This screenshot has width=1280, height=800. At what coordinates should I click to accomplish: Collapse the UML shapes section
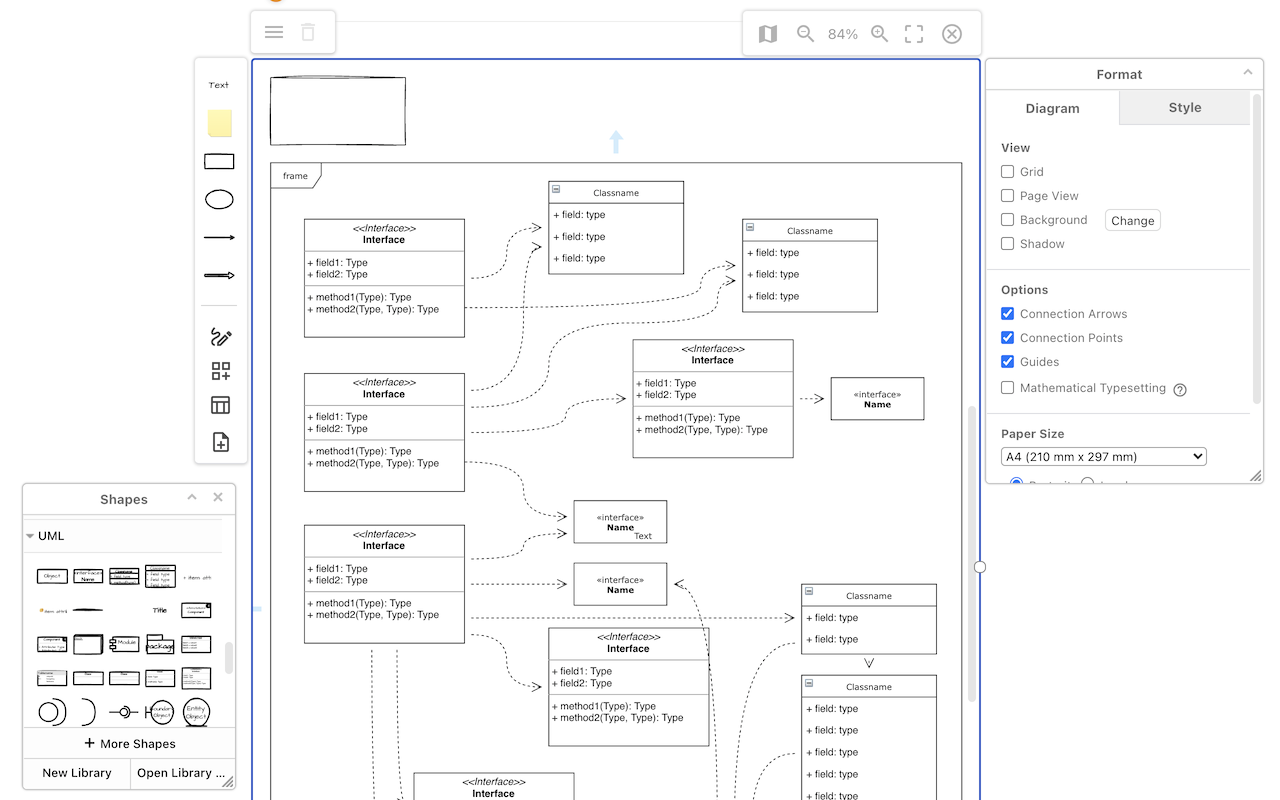point(29,535)
